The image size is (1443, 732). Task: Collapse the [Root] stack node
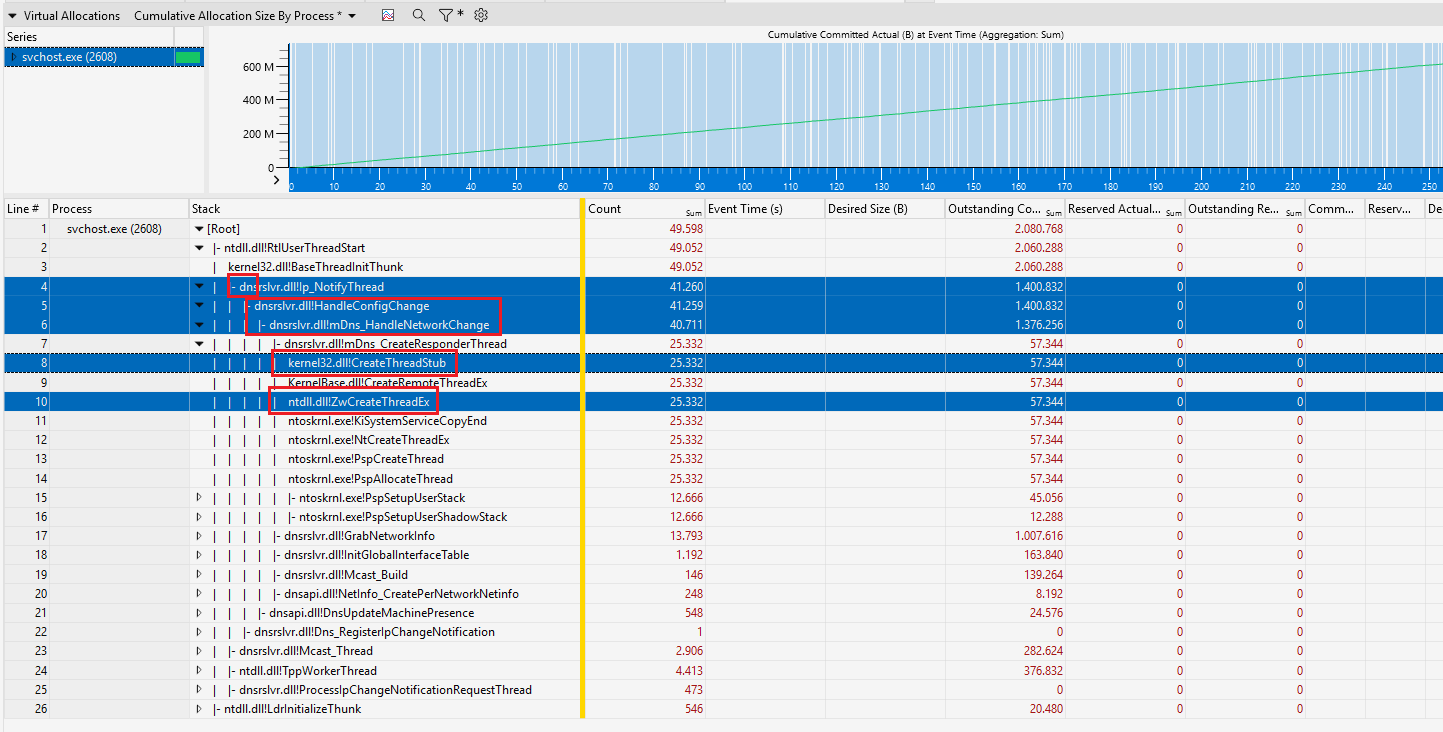[199, 229]
